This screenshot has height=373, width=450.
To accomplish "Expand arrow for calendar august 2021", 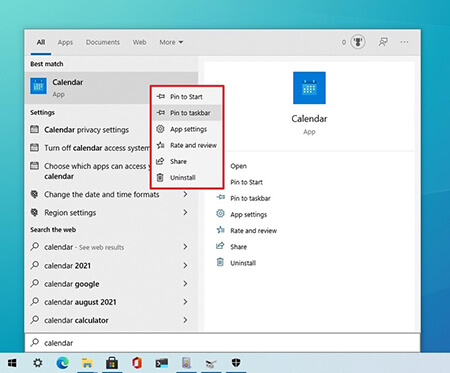I will coord(185,302).
